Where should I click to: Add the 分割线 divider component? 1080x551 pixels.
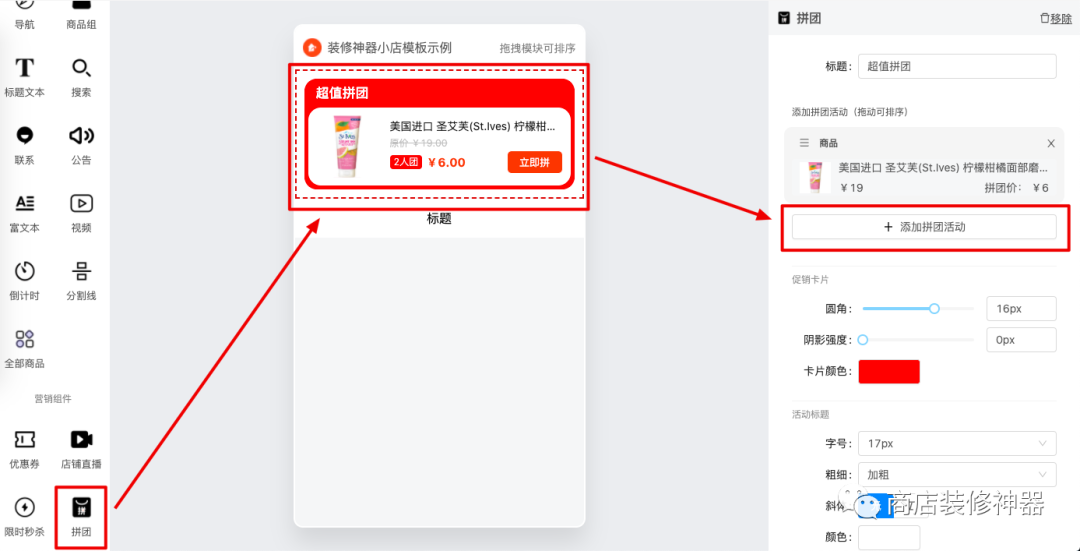pyautogui.click(x=81, y=280)
